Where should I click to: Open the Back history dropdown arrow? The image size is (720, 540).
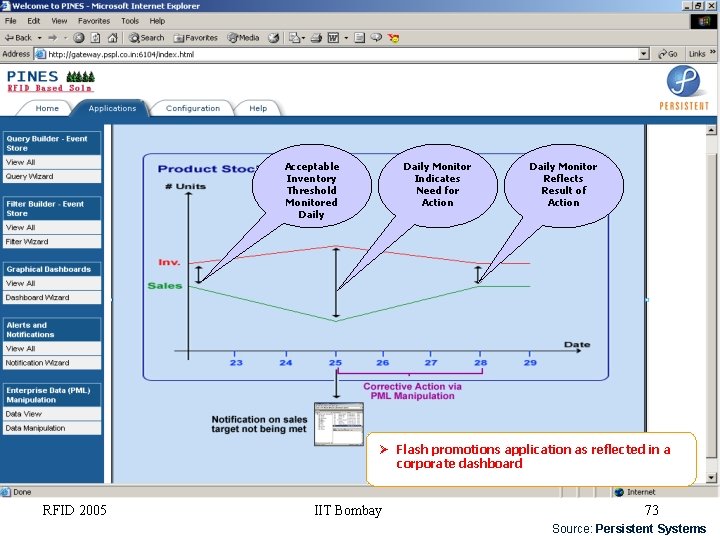pos(39,38)
